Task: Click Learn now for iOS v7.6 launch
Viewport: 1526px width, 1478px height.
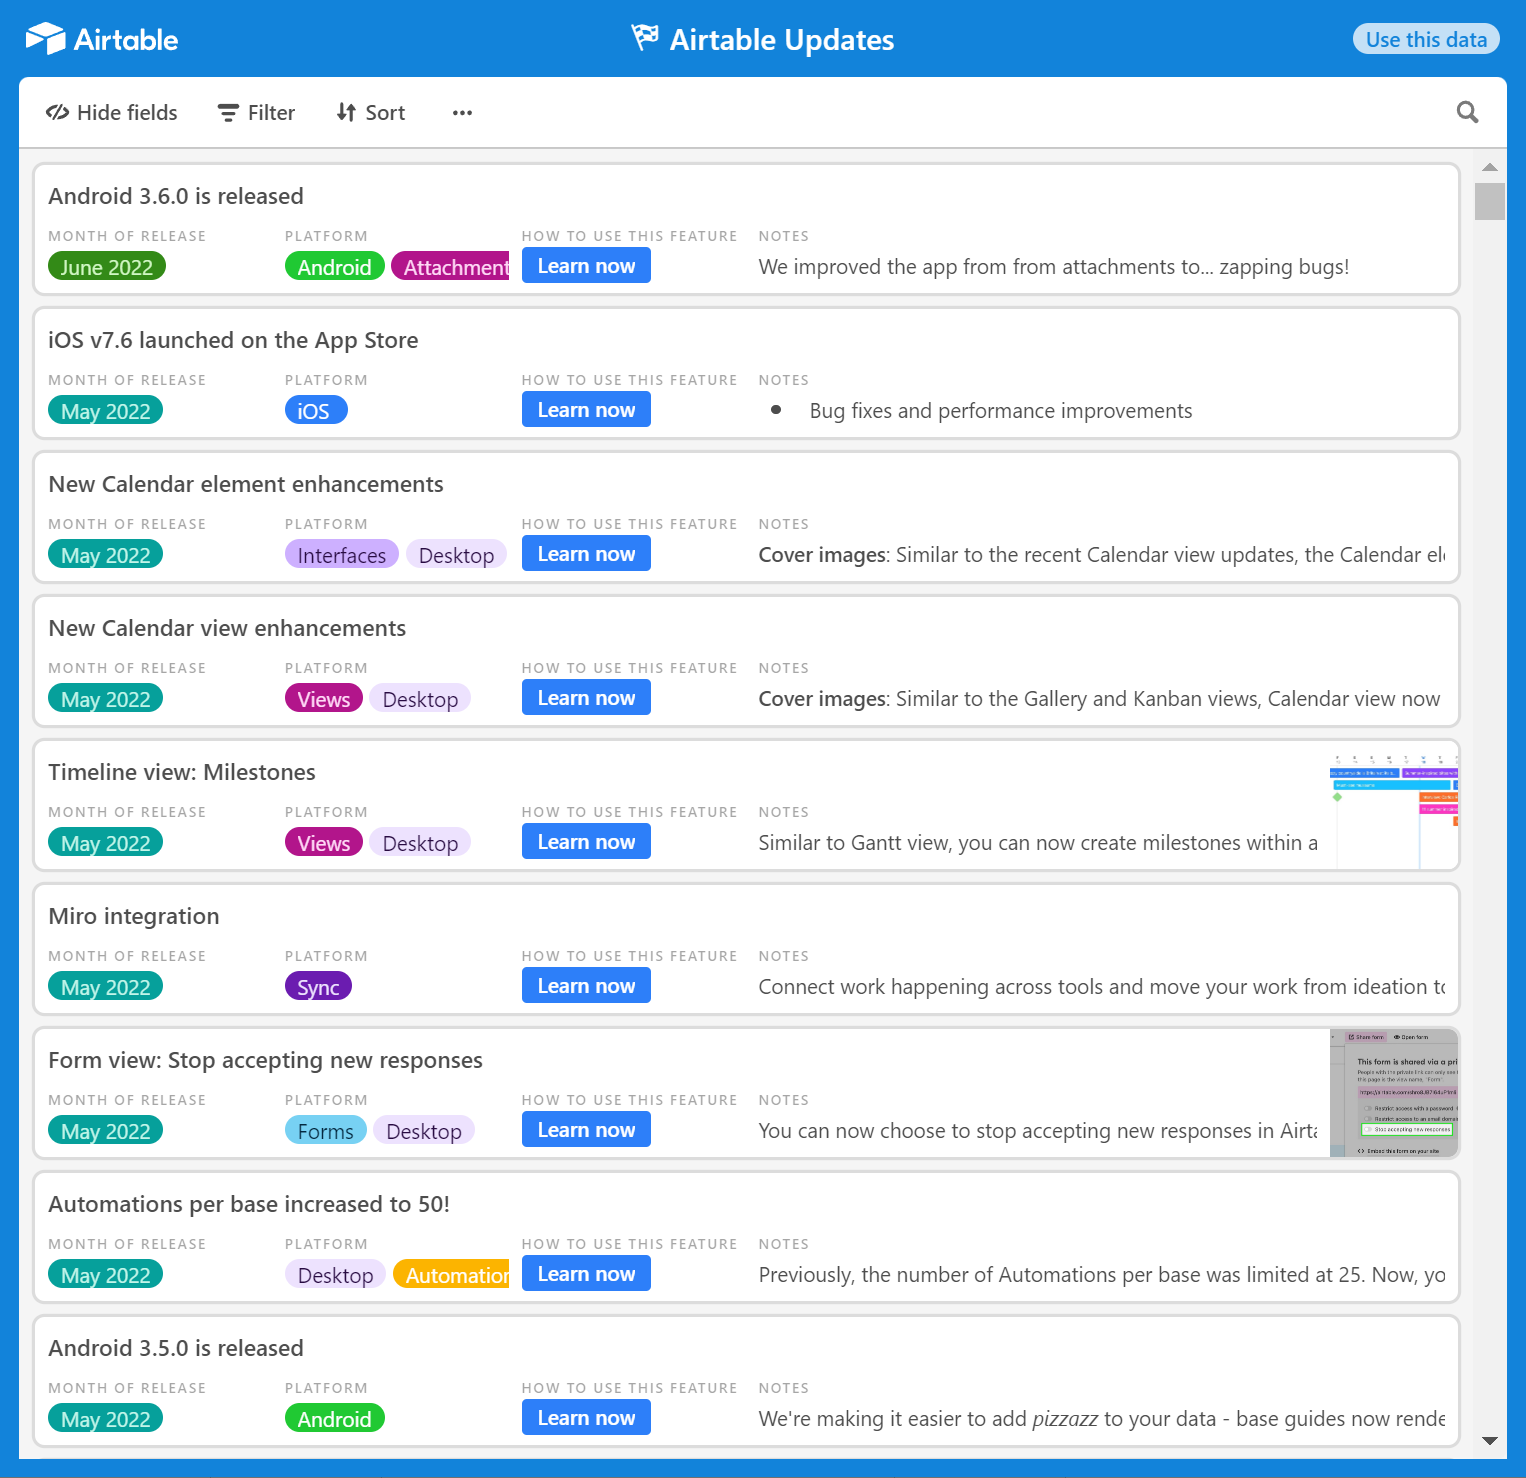Action: [x=586, y=410]
